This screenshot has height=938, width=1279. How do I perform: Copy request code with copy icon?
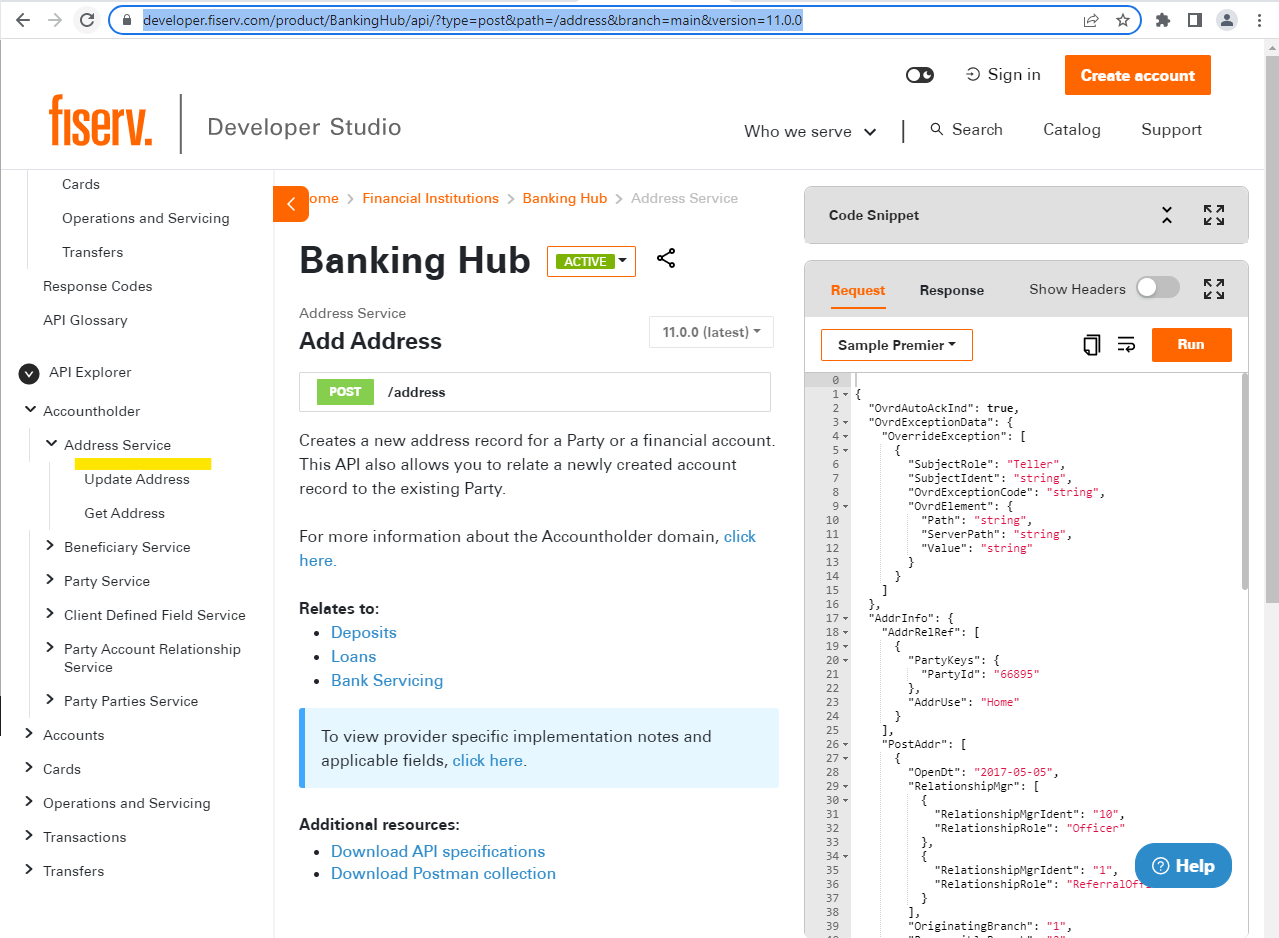[1091, 345]
